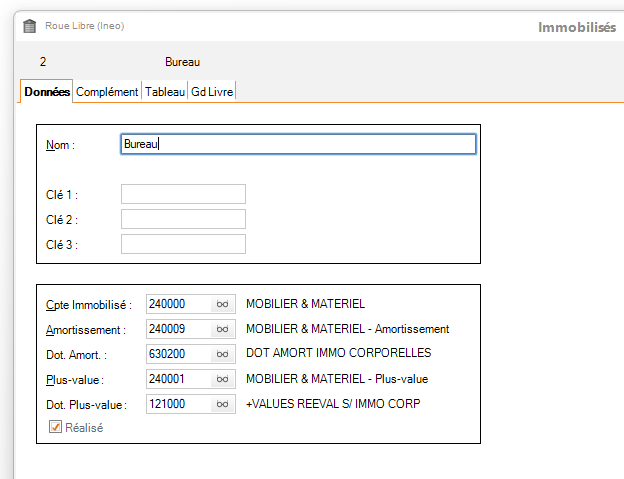Click the Plus-value field with 240001
This screenshot has width=624, height=479.
pos(178,379)
